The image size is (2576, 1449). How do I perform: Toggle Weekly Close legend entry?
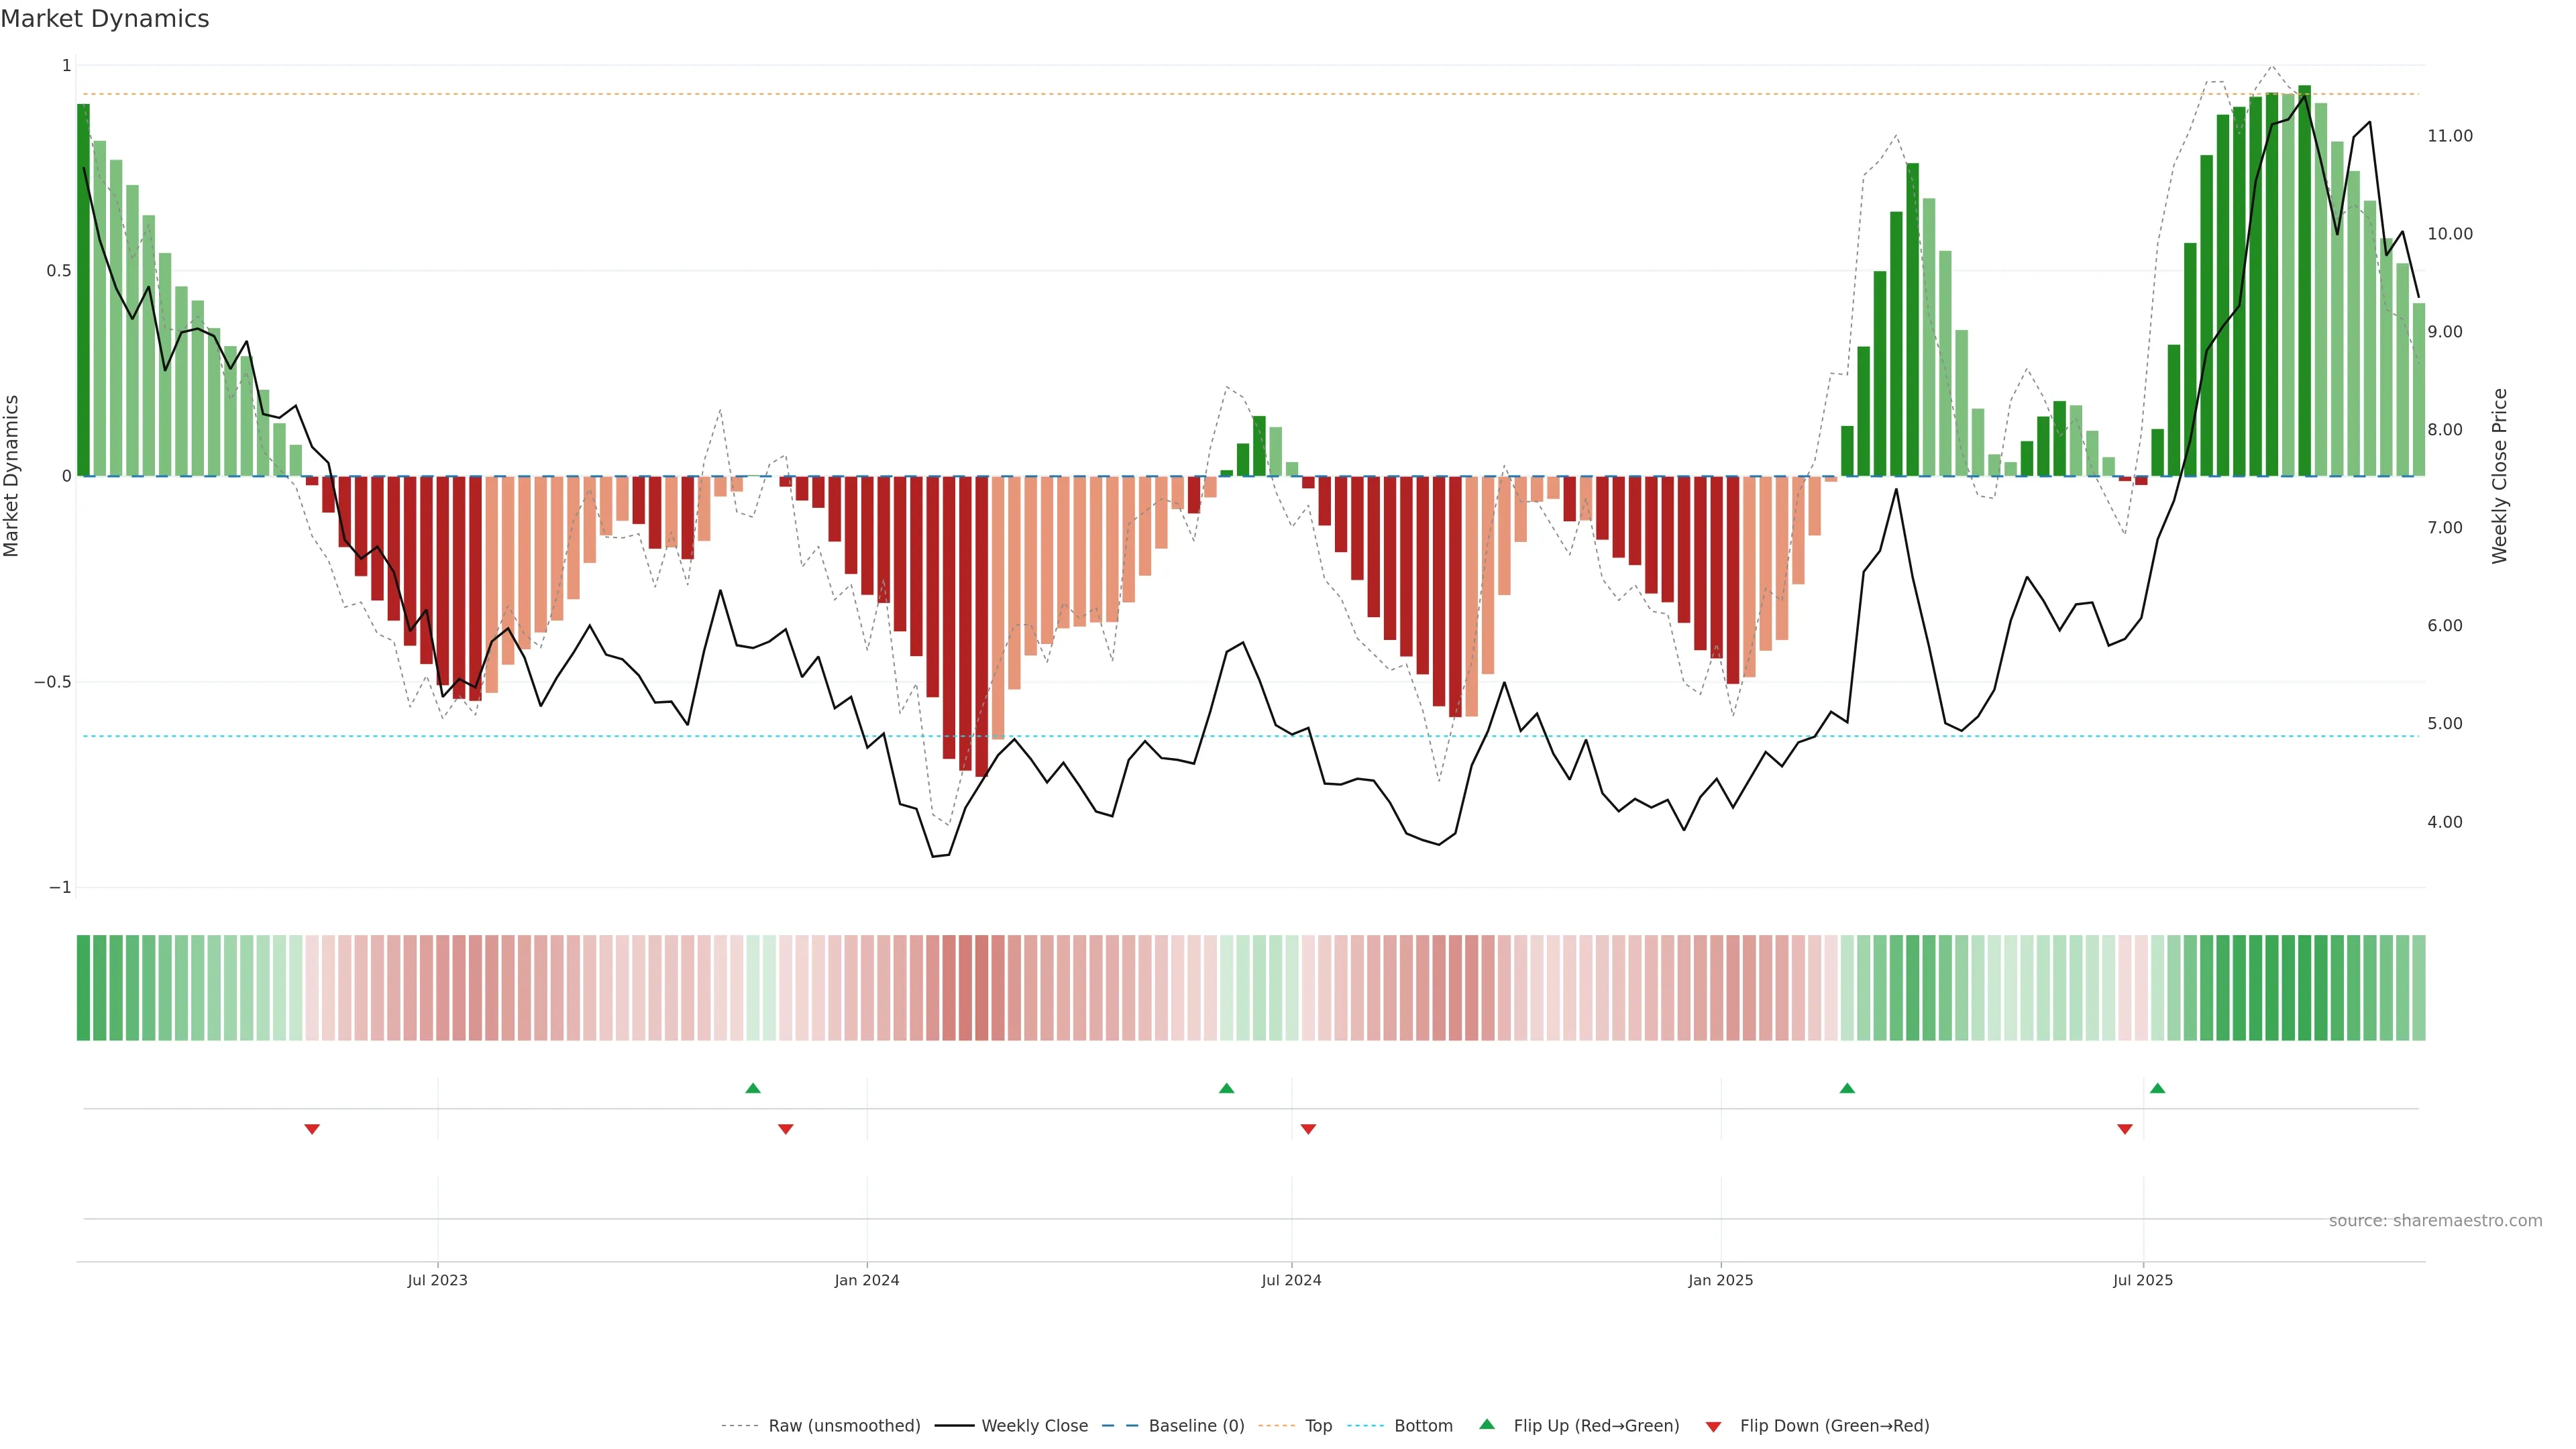click(1034, 1426)
